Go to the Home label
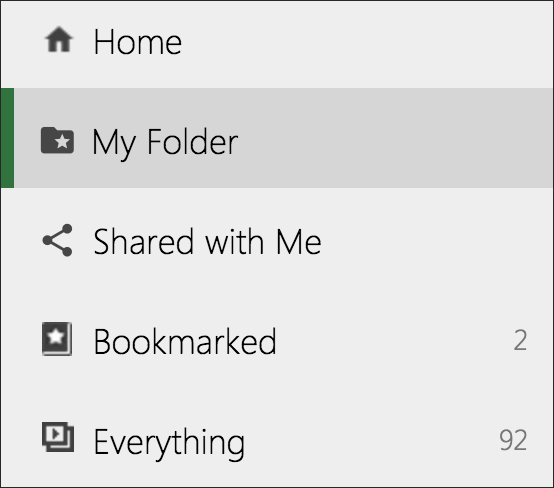The image size is (554, 488). point(138,42)
